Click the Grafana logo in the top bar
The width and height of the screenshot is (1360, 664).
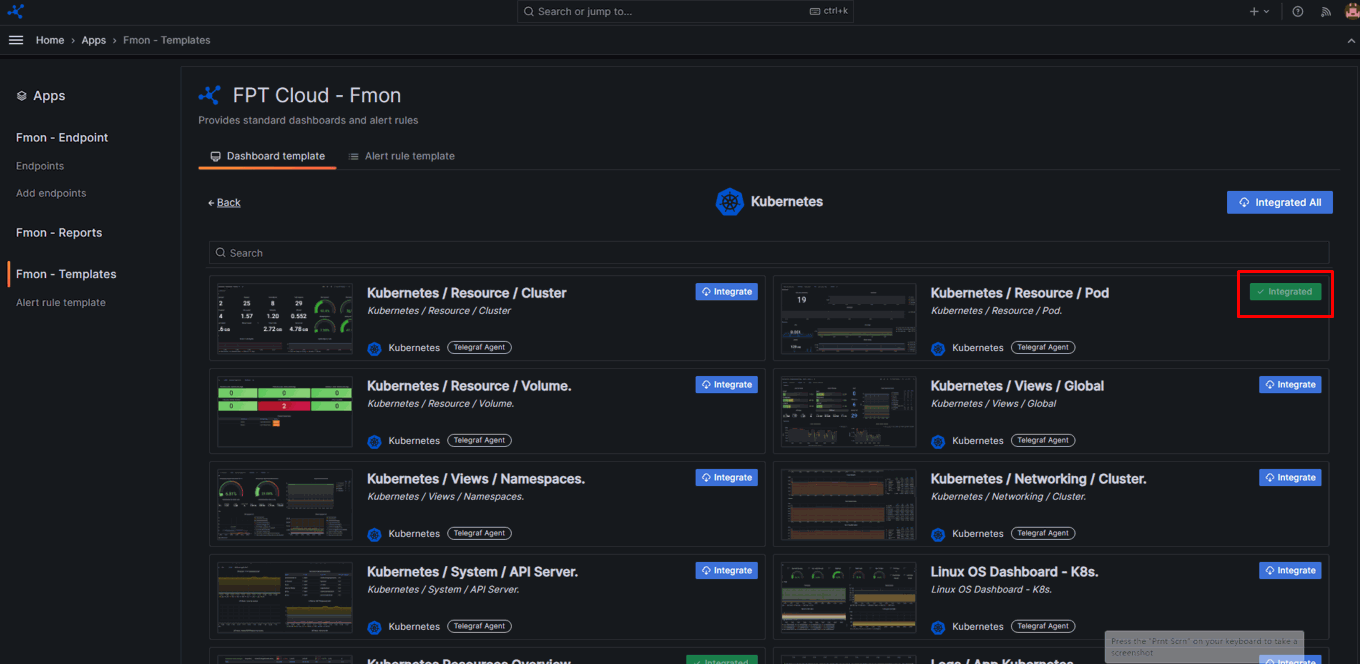click(x=15, y=11)
